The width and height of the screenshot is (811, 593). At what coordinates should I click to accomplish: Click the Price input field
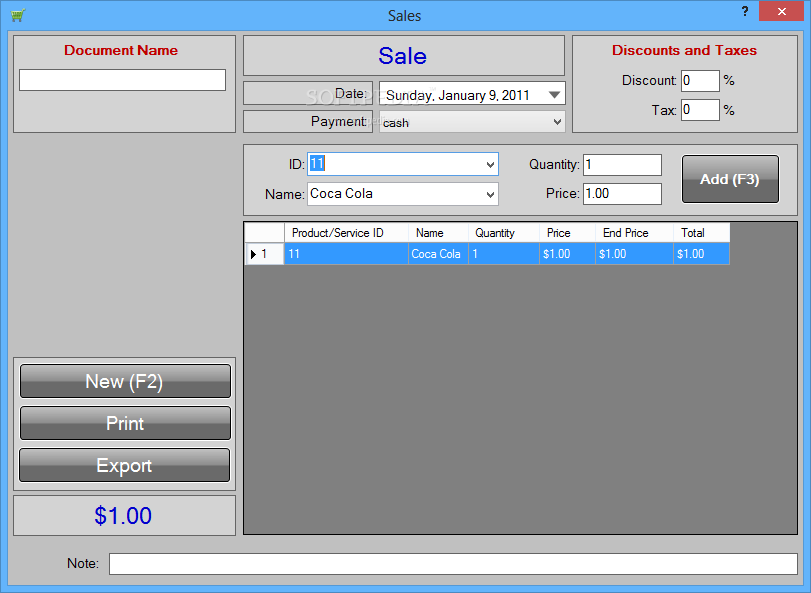click(x=622, y=194)
